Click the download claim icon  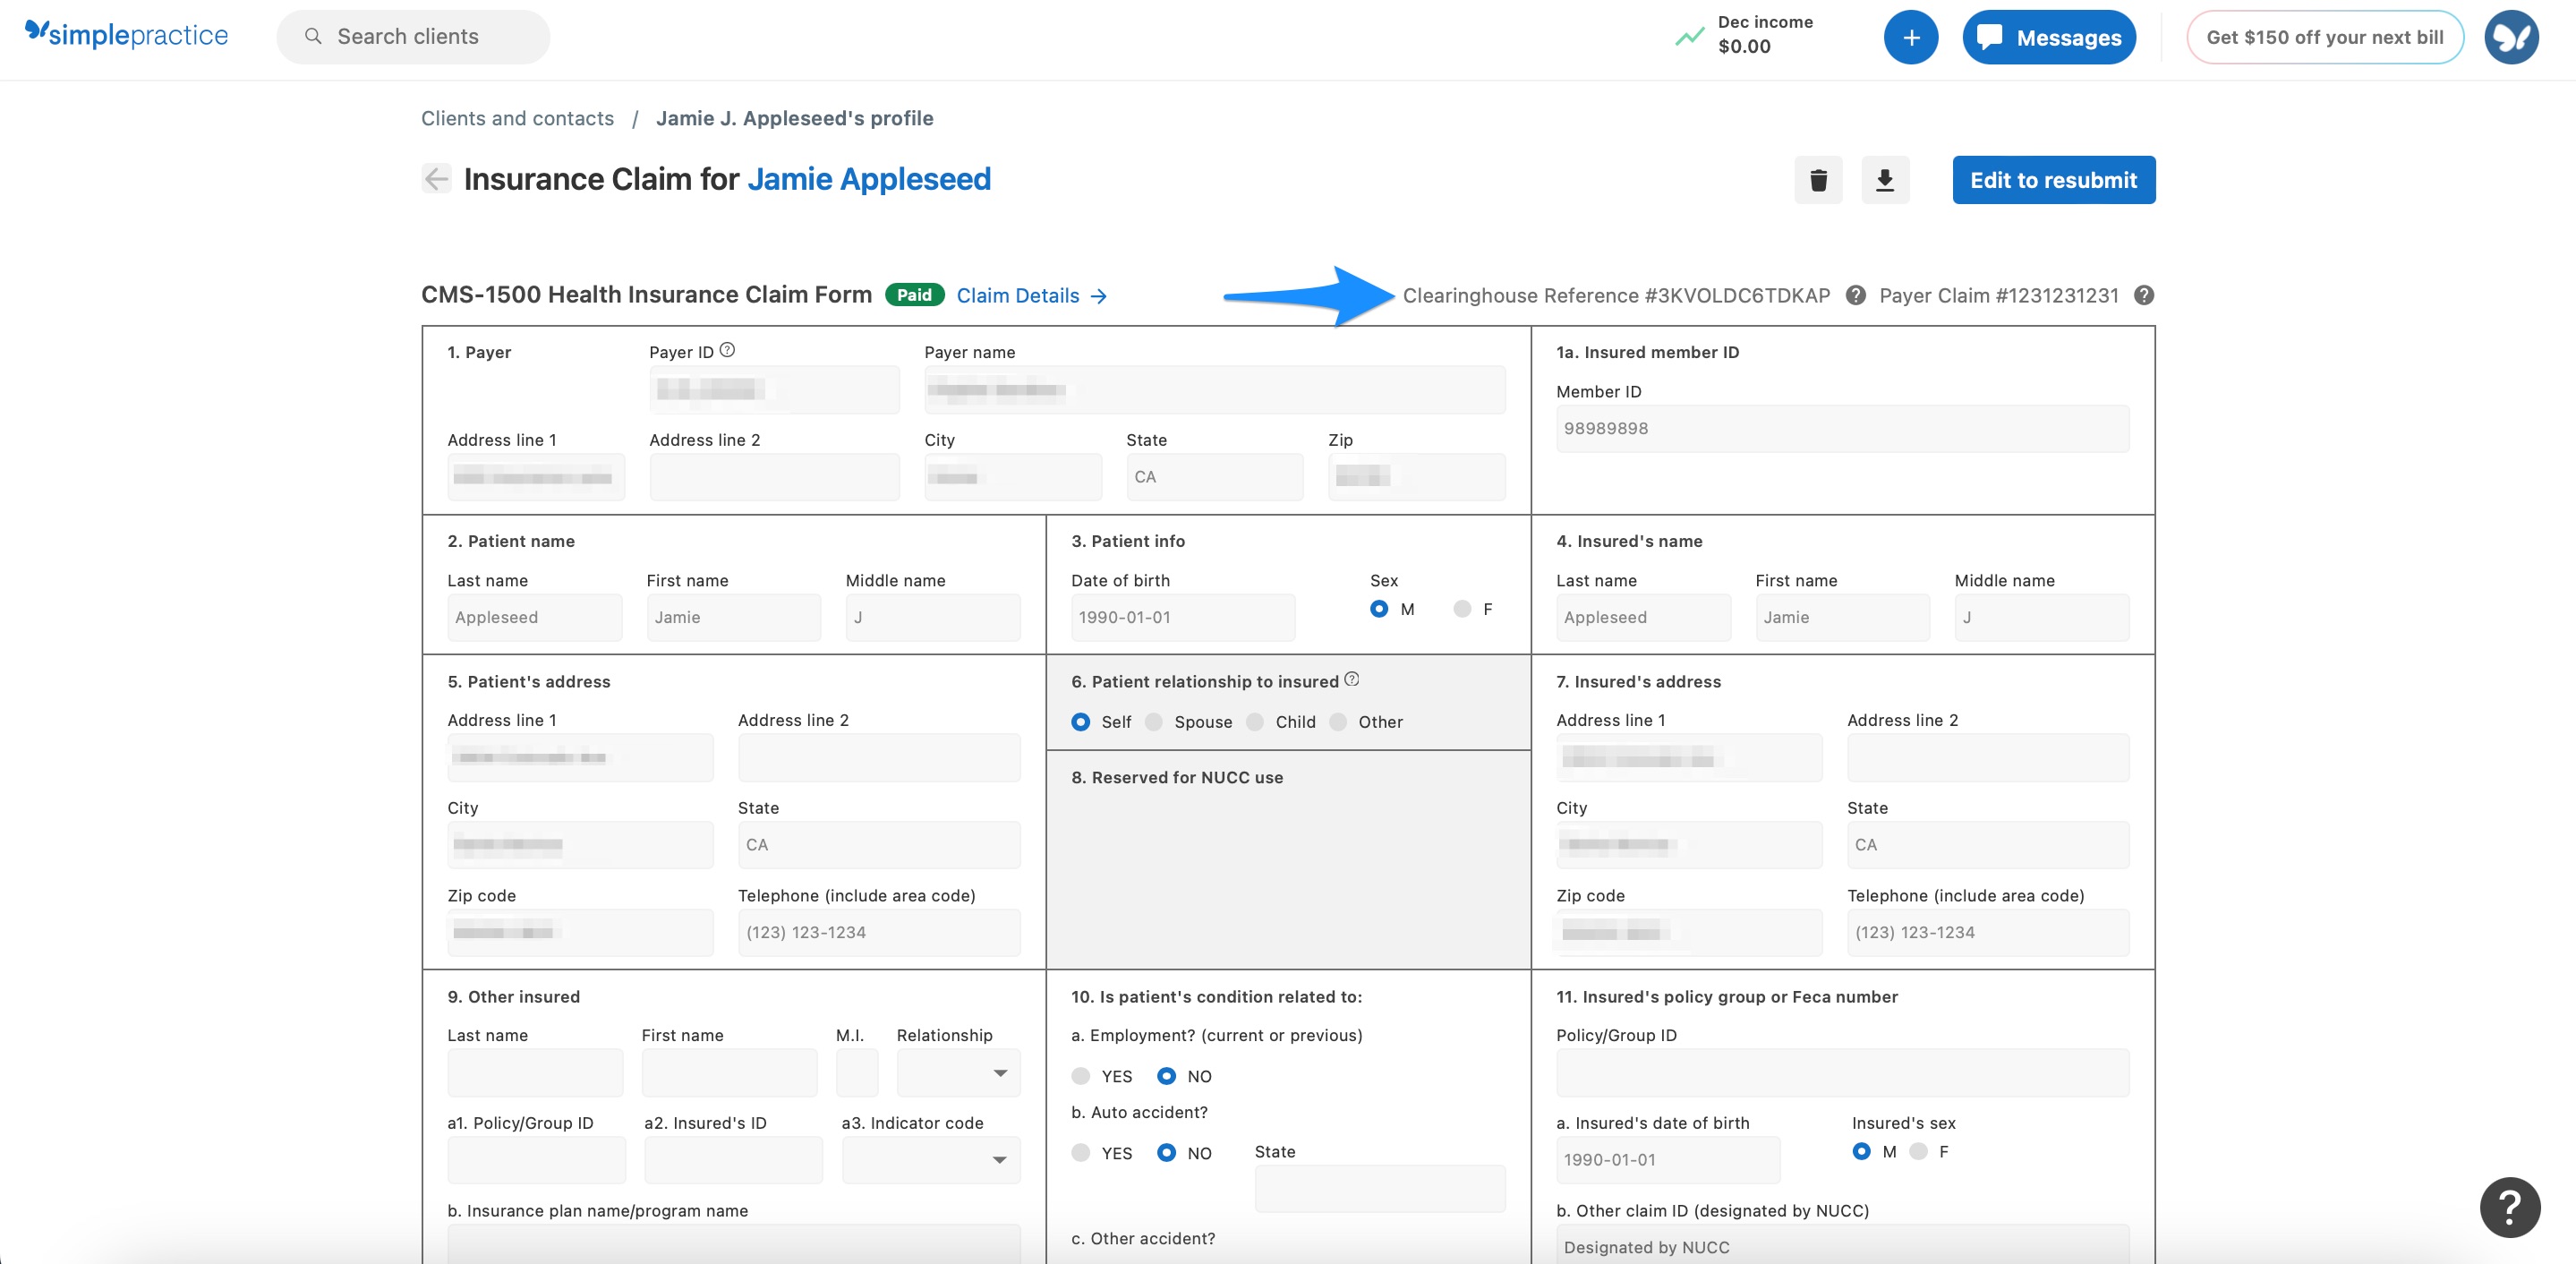click(x=1884, y=180)
